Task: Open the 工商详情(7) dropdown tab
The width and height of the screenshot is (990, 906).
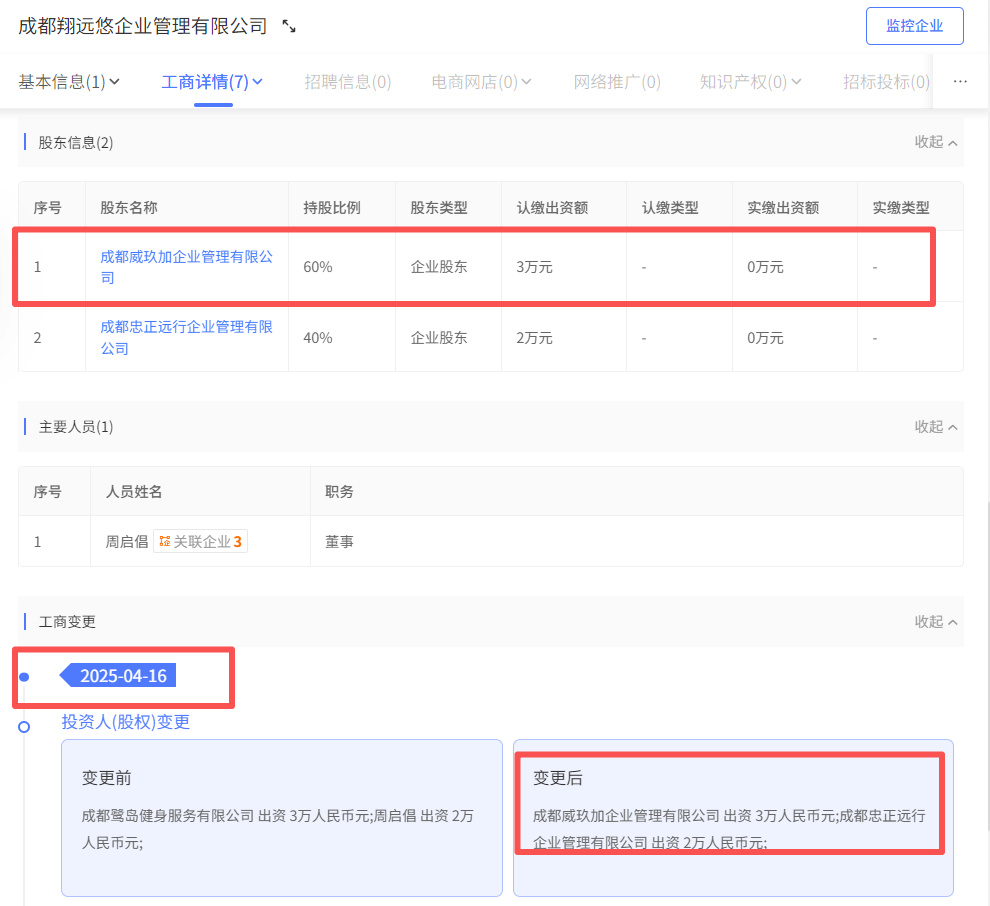Action: (212, 82)
